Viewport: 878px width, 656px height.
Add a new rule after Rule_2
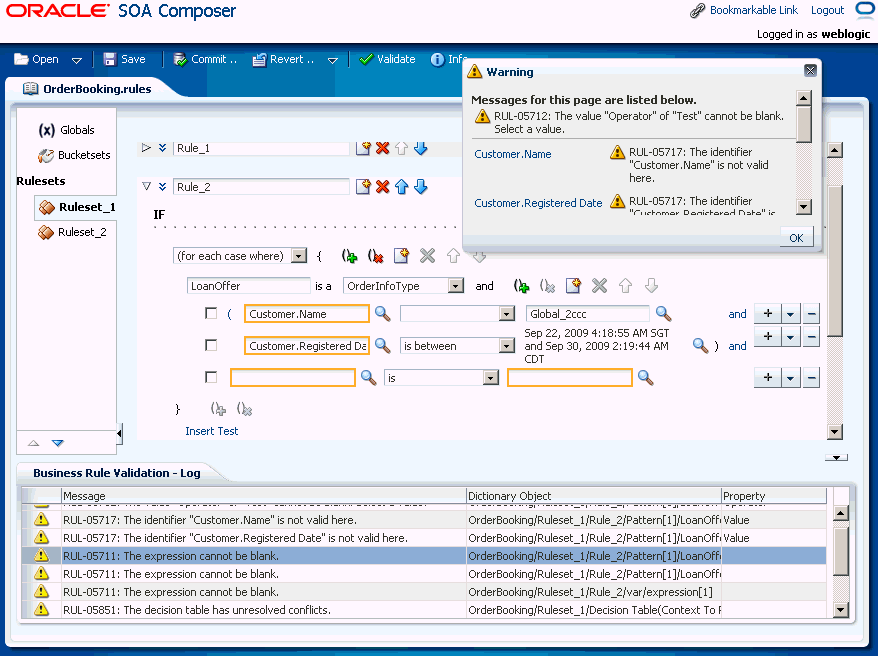363,187
